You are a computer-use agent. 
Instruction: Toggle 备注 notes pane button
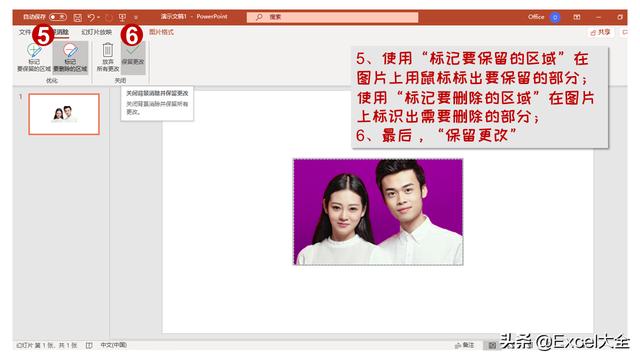pos(465,345)
